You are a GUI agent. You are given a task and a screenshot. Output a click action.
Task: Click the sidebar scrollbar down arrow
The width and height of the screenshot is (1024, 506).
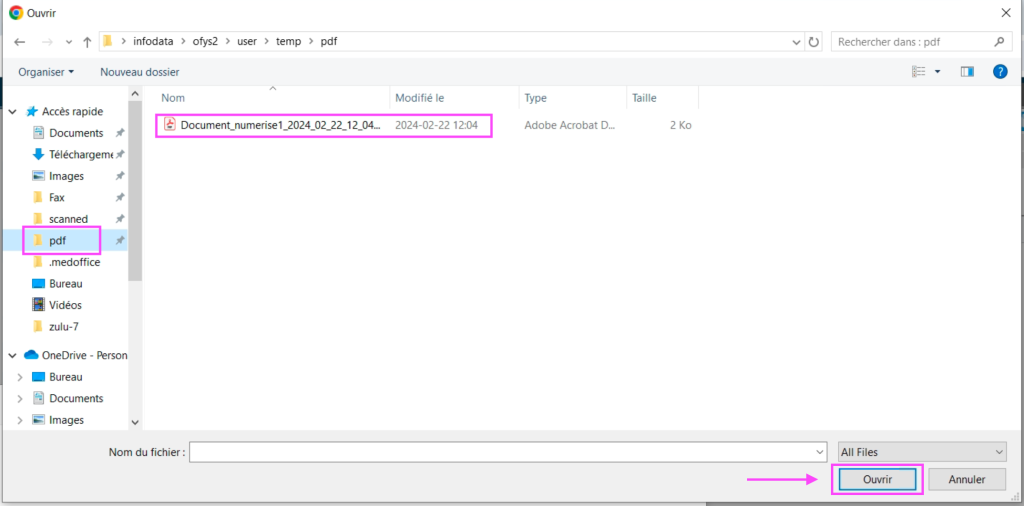(135, 422)
